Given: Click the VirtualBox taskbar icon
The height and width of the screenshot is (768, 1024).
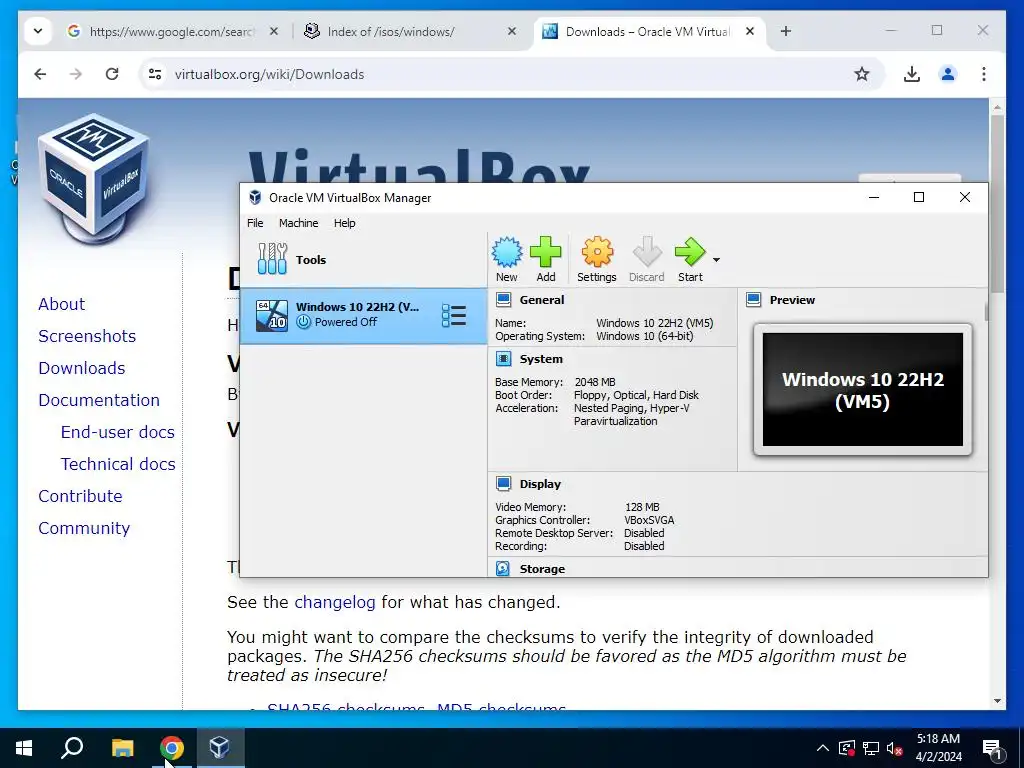Looking at the screenshot, I should (x=219, y=748).
